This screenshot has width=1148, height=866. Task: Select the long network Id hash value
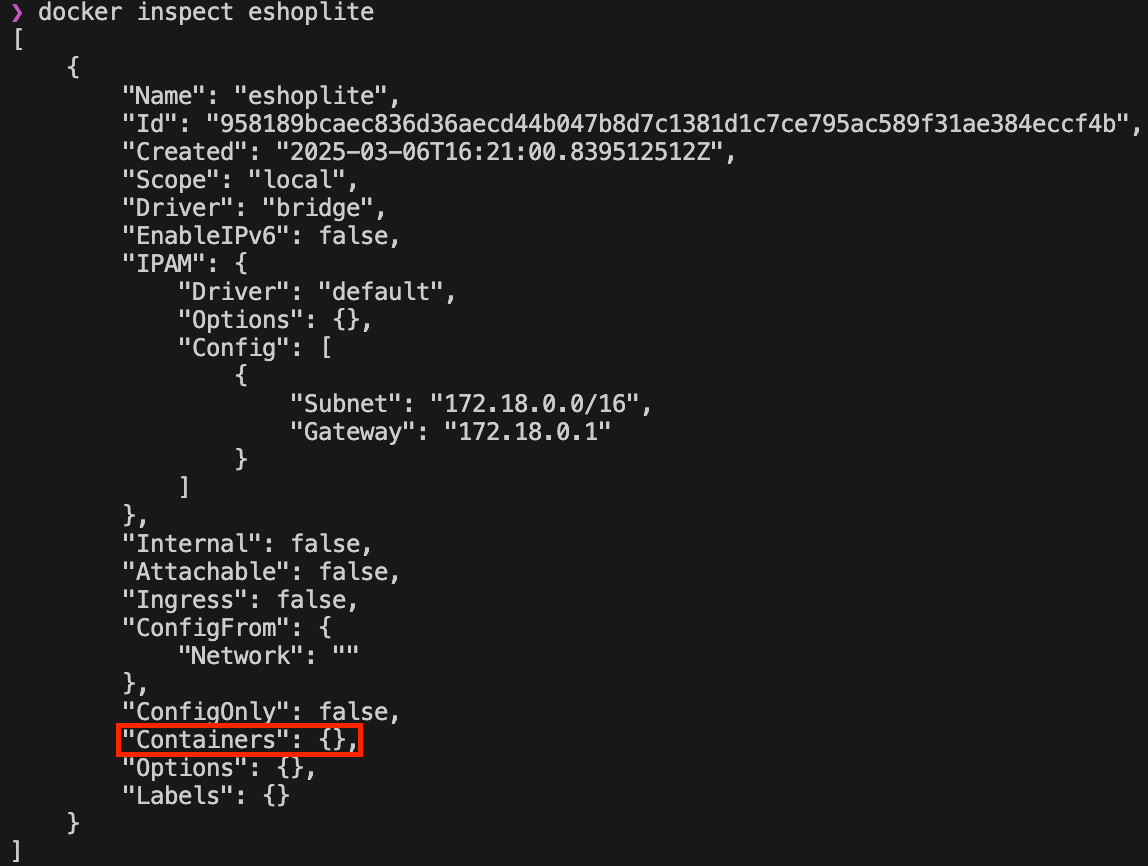tap(668, 124)
